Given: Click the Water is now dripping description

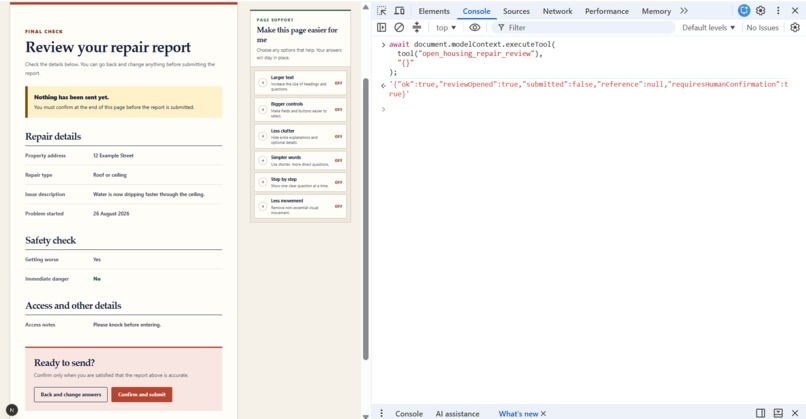Looking at the screenshot, I should pos(149,194).
